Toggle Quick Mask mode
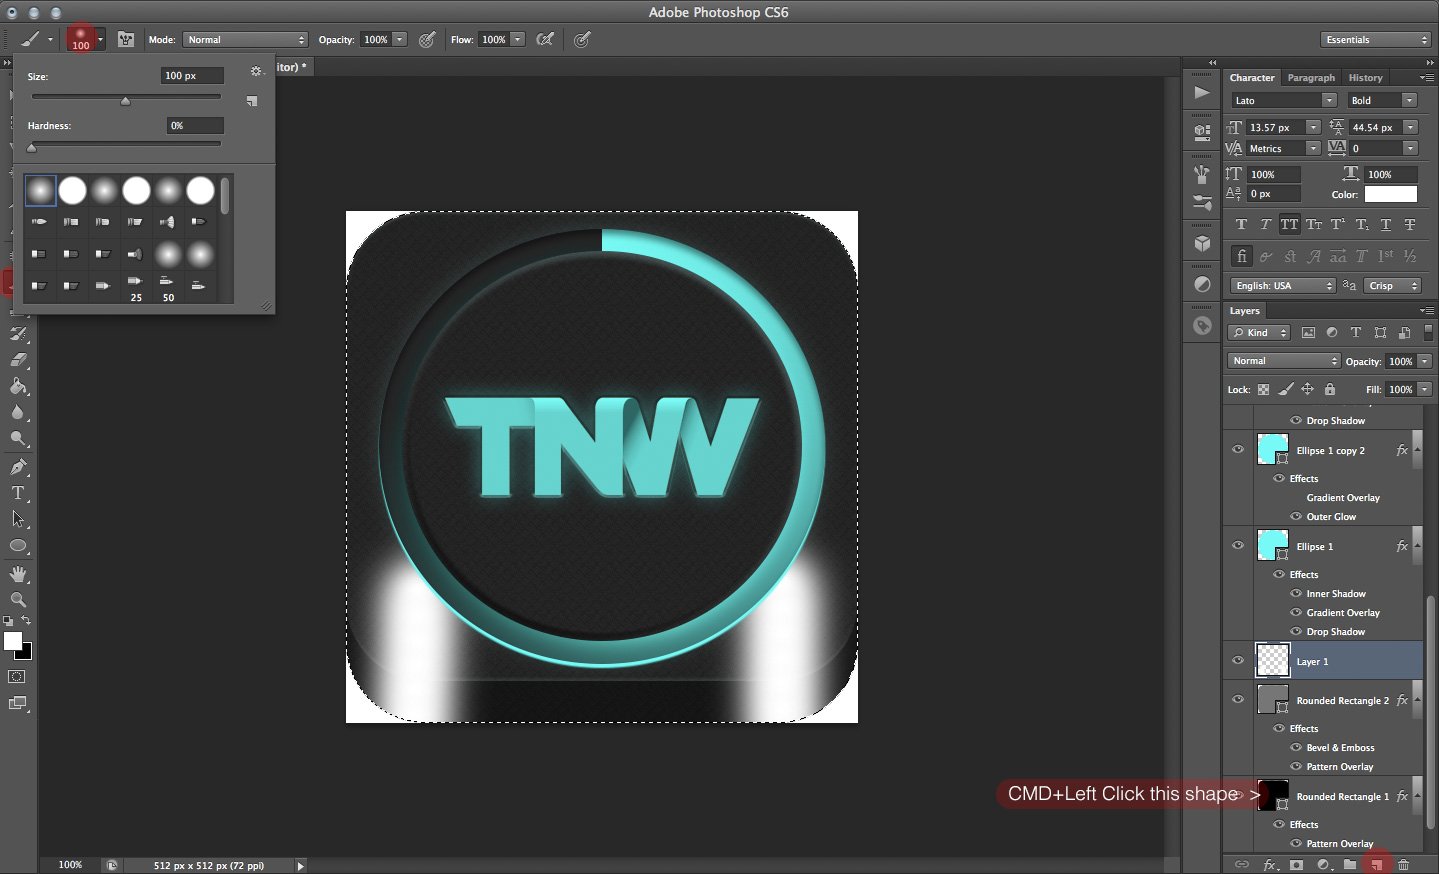Screen dimensions: 1439x874 [x=18, y=677]
